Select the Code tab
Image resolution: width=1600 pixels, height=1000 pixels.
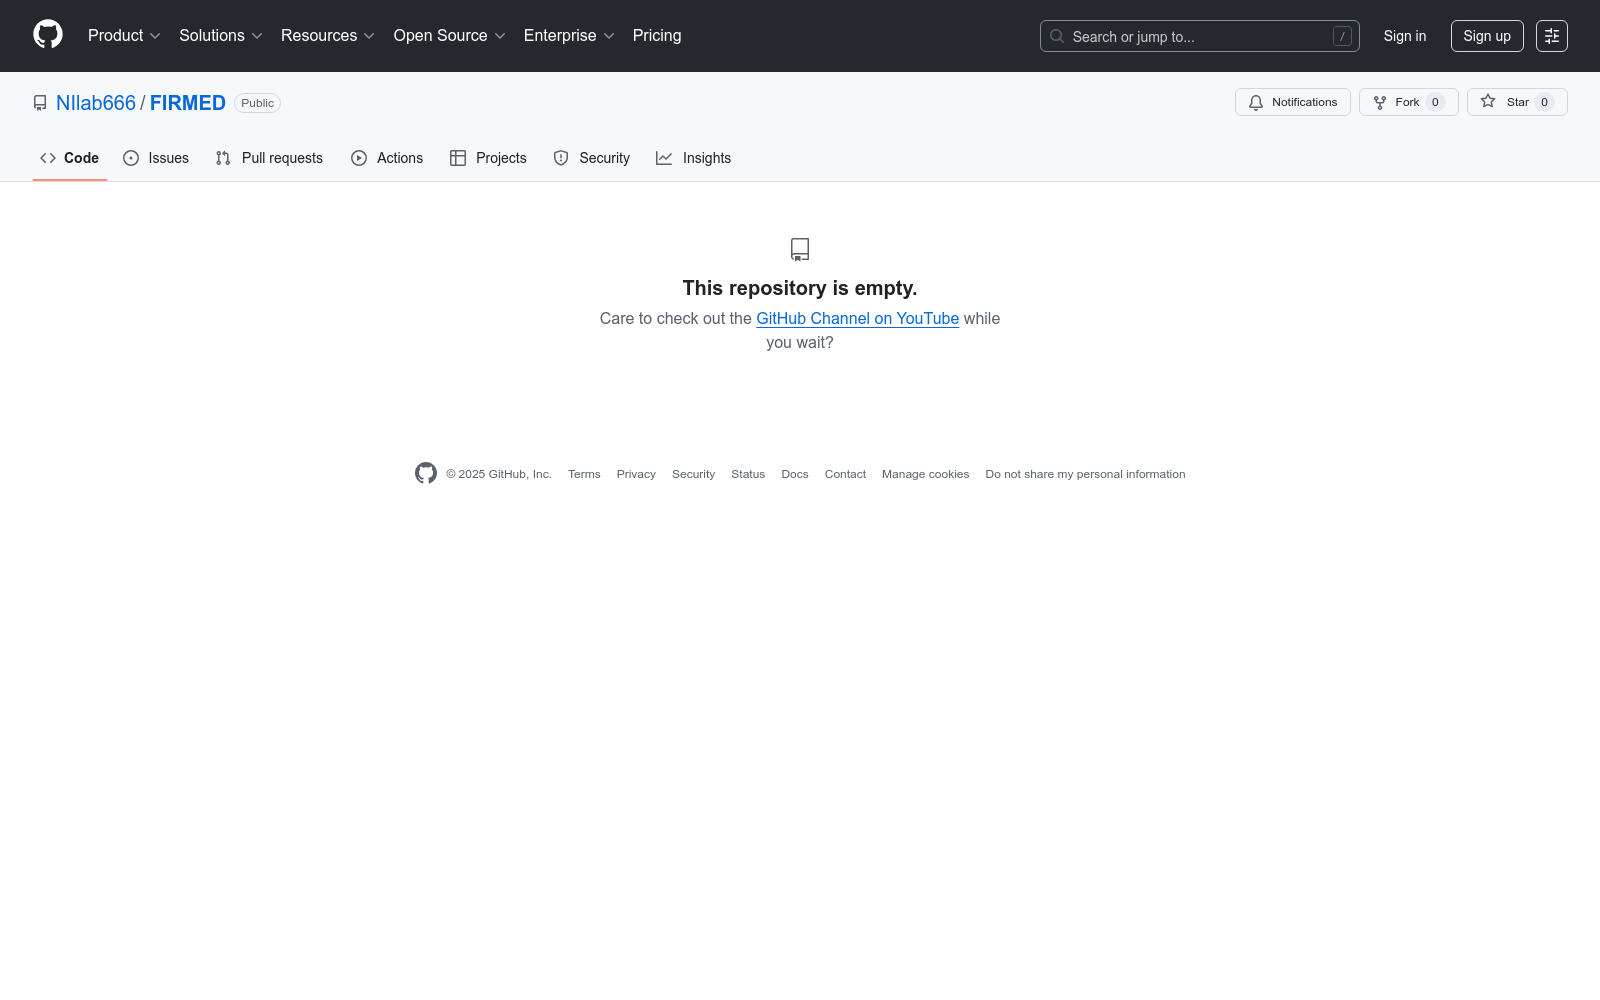click(70, 158)
